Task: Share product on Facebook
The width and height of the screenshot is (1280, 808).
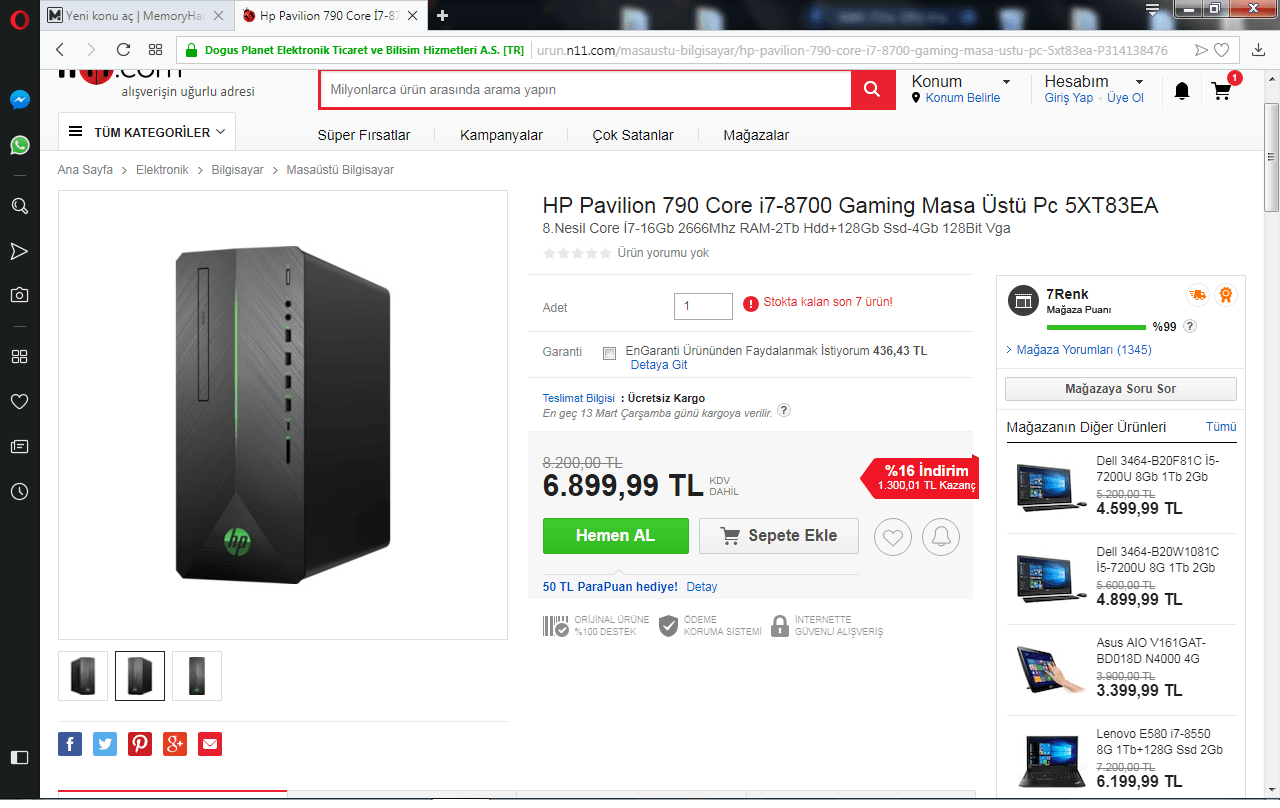Action: [70, 744]
